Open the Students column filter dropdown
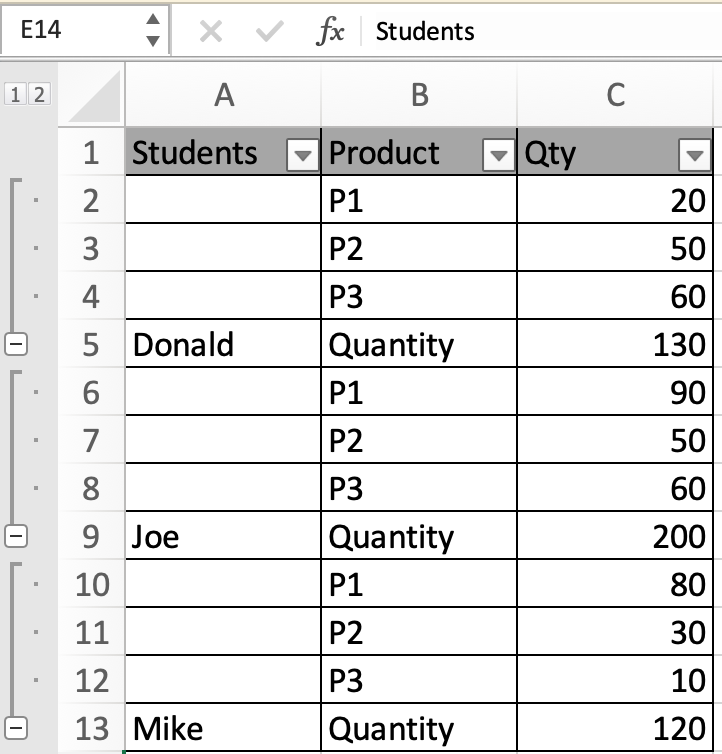 (x=303, y=155)
